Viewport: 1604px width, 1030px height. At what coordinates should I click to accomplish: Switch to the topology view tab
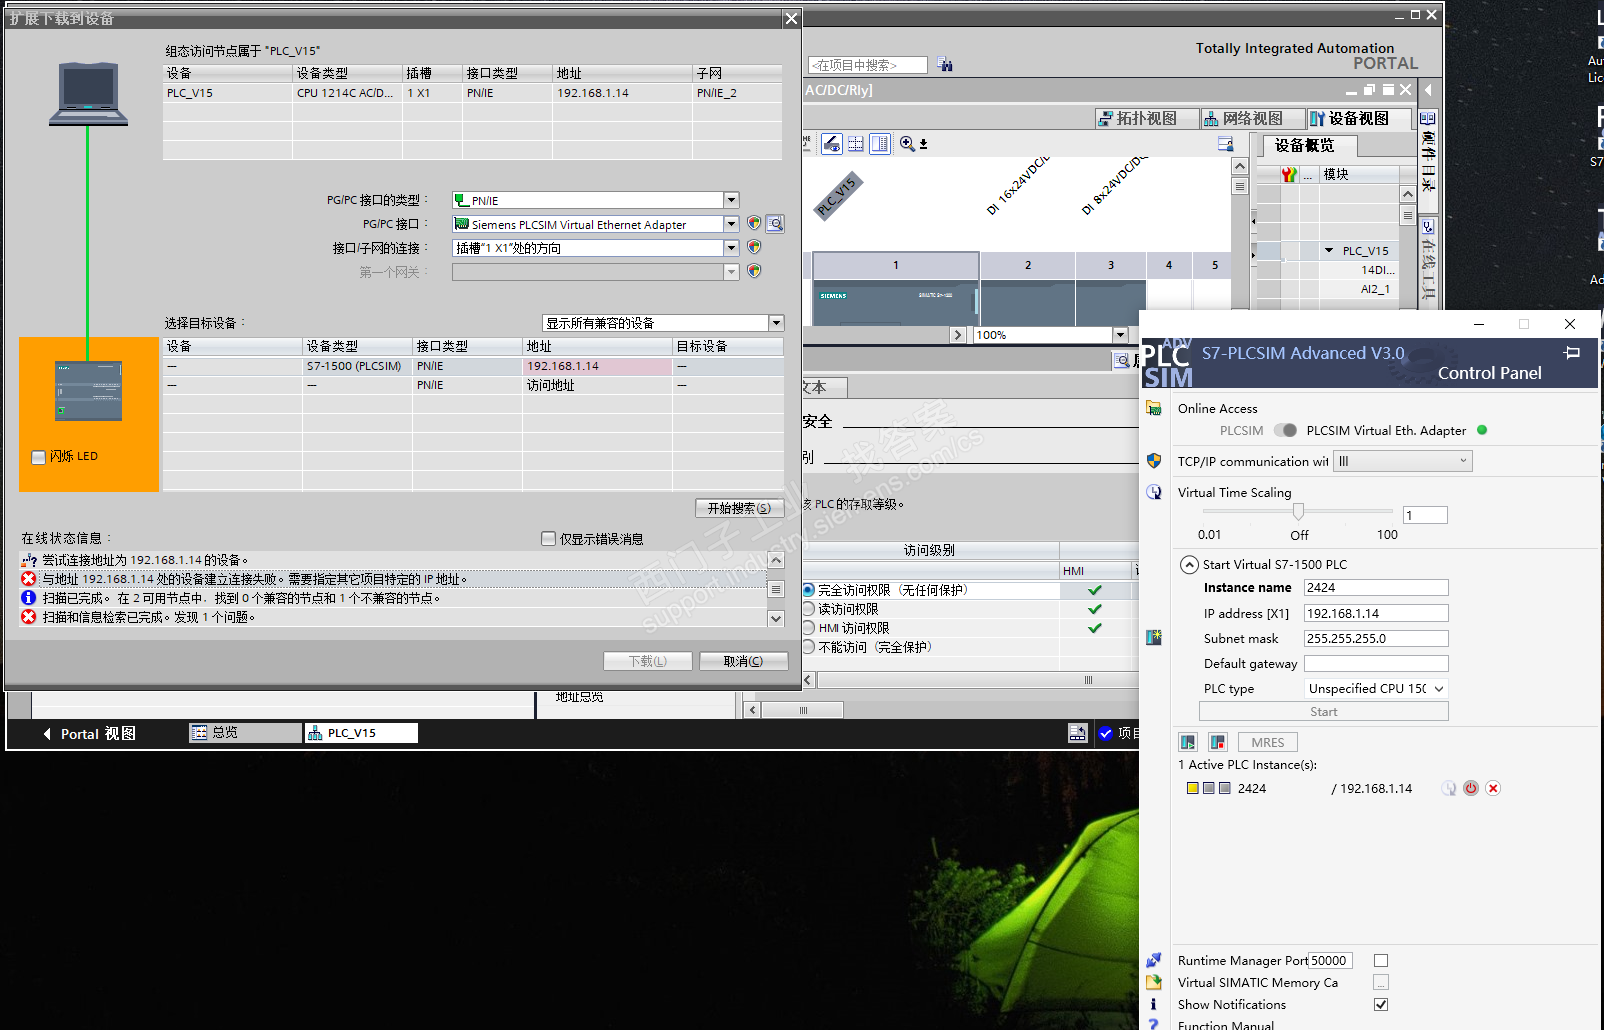click(1148, 118)
